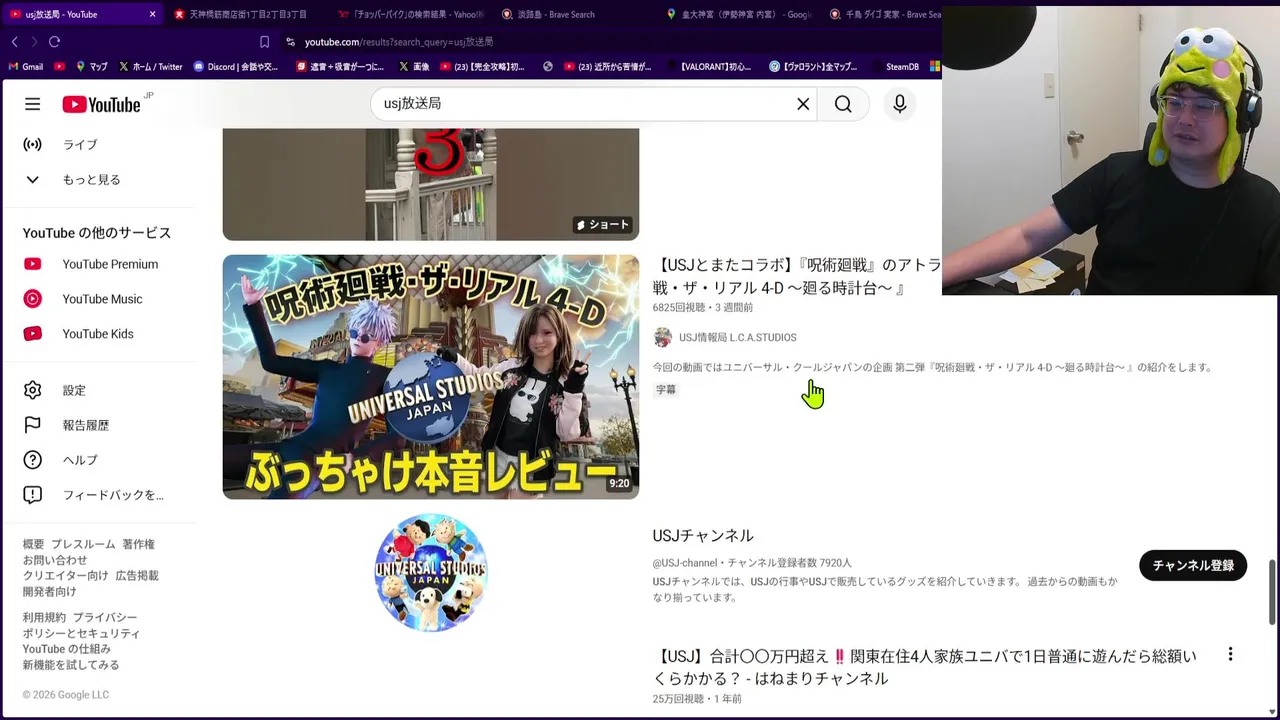Open 概要 footer link
Image resolution: width=1280 pixels, height=720 pixels.
click(34, 544)
